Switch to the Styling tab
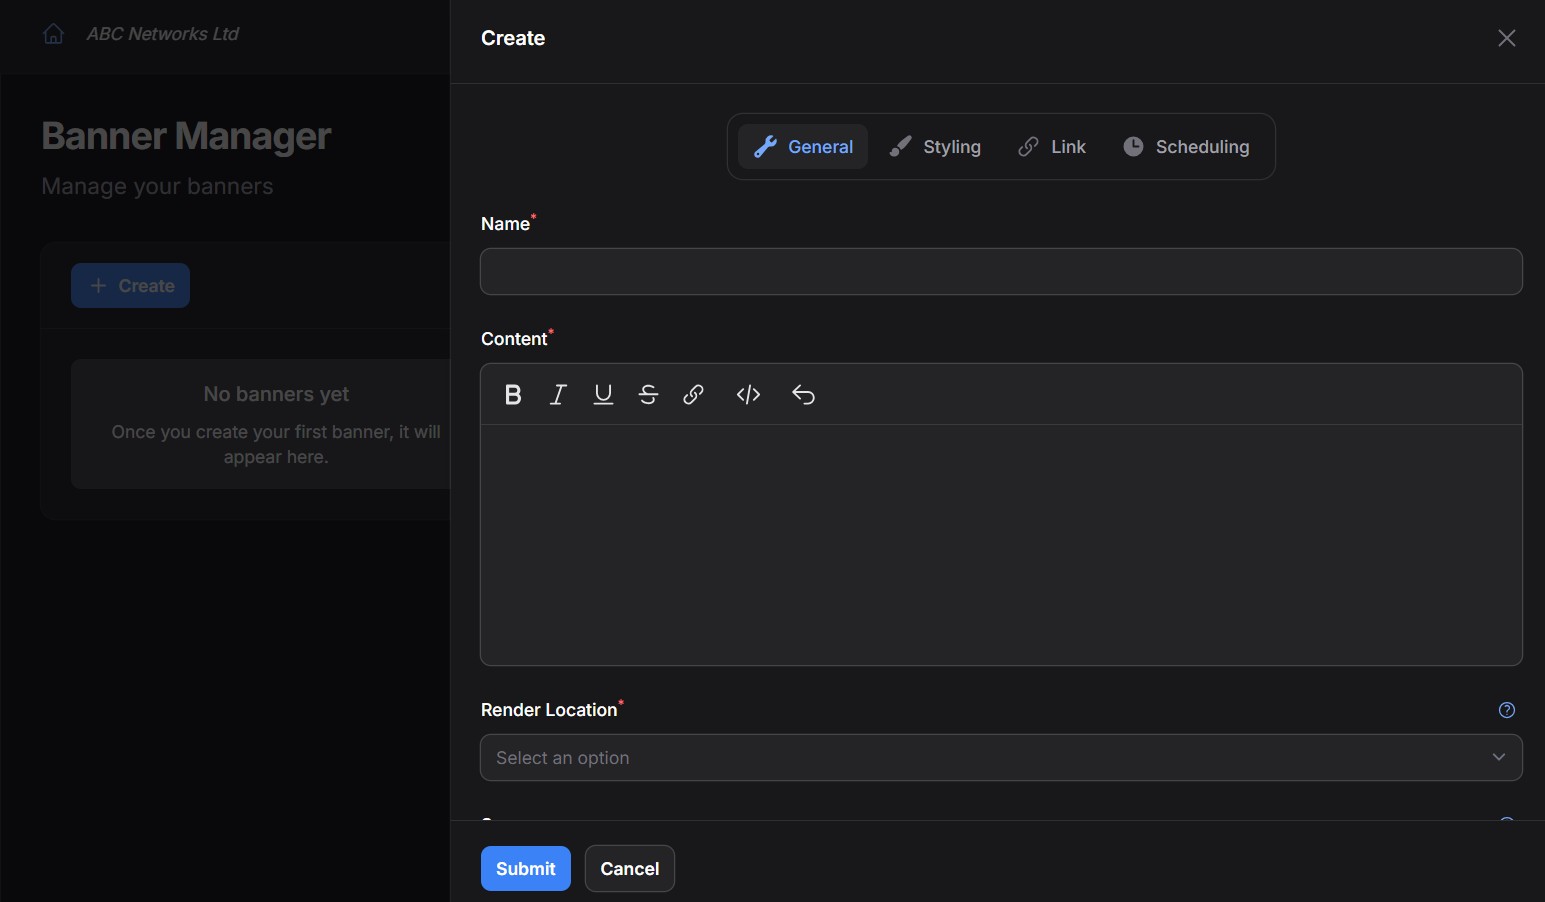The image size is (1545, 902). tap(936, 147)
